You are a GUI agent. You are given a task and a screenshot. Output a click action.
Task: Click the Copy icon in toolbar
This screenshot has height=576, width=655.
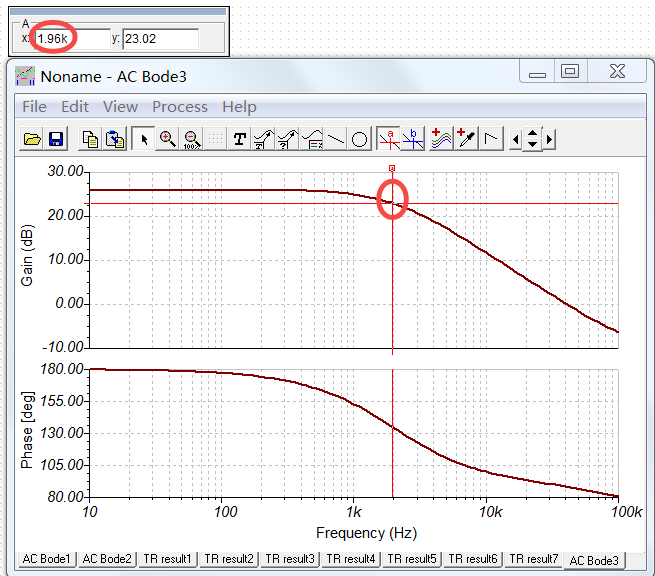click(90, 139)
